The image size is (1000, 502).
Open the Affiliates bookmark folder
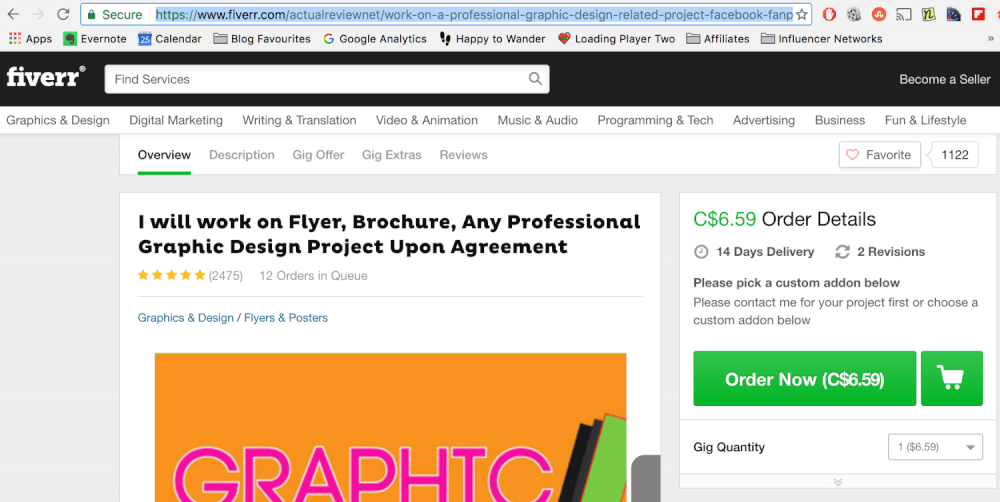(x=718, y=39)
